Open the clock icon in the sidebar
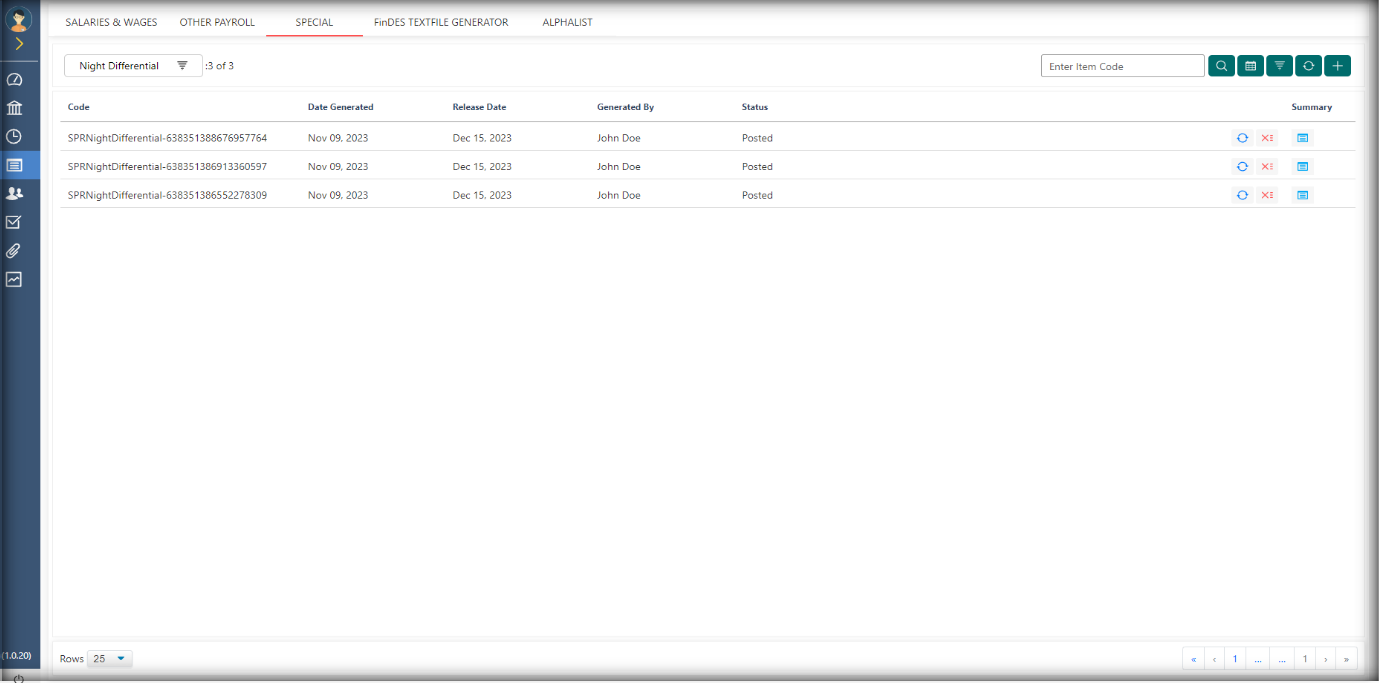Image resolution: width=1379 pixels, height=683 pixels. tap(14, 137)
